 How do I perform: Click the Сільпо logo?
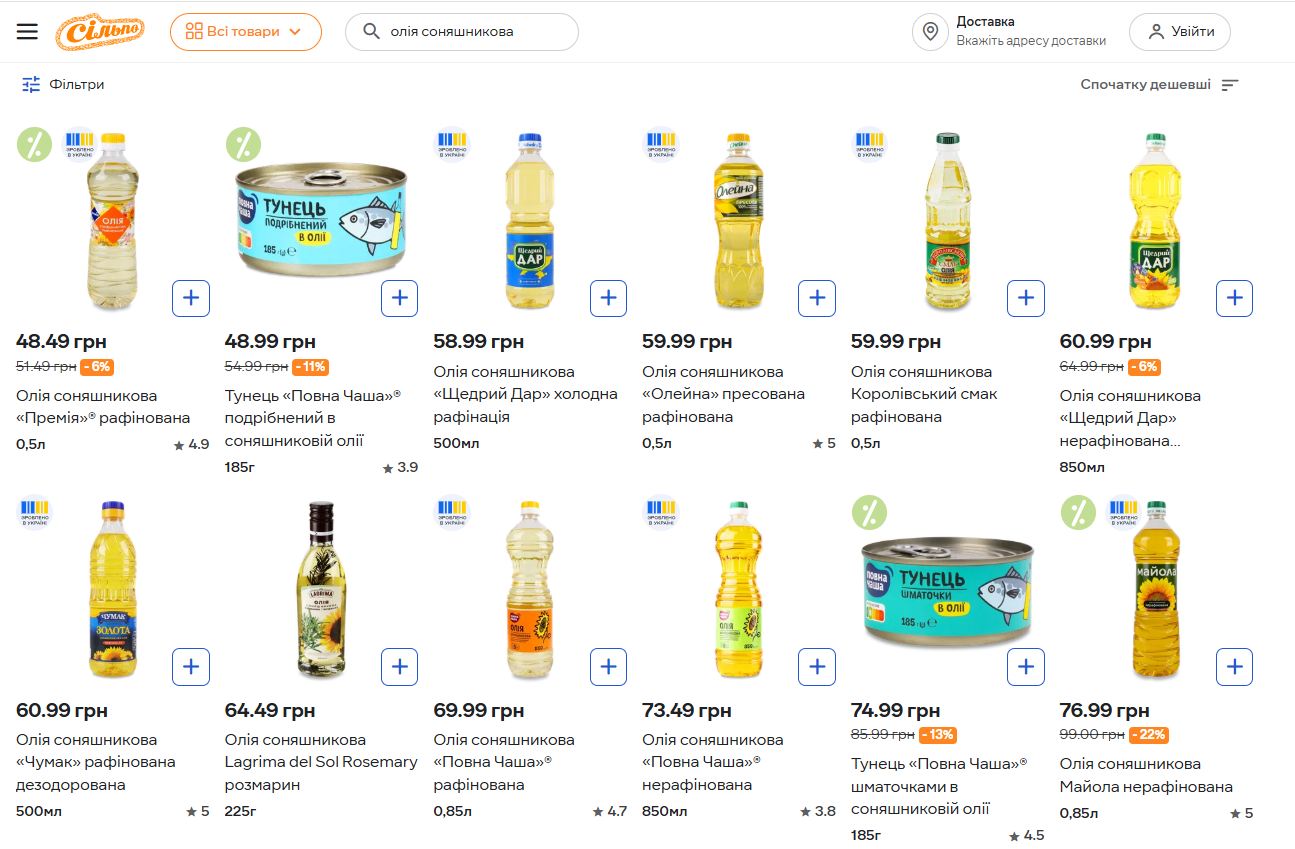click(100, 31)
